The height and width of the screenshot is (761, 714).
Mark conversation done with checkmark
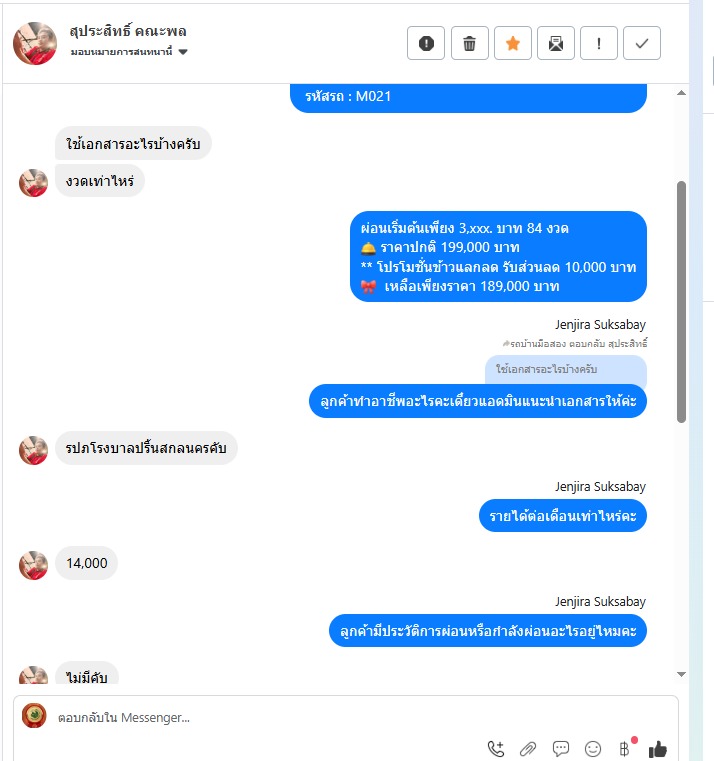(642, 43)
